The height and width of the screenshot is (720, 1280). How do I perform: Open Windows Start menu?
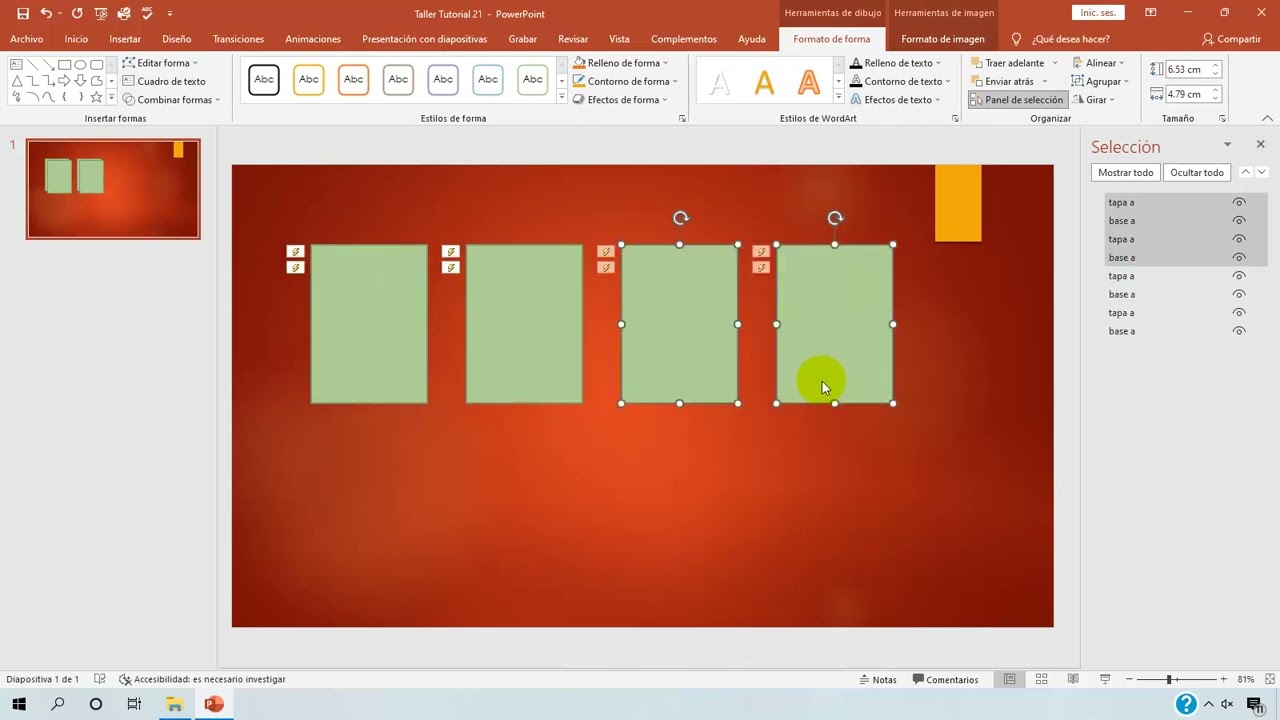tap(19, 704)
